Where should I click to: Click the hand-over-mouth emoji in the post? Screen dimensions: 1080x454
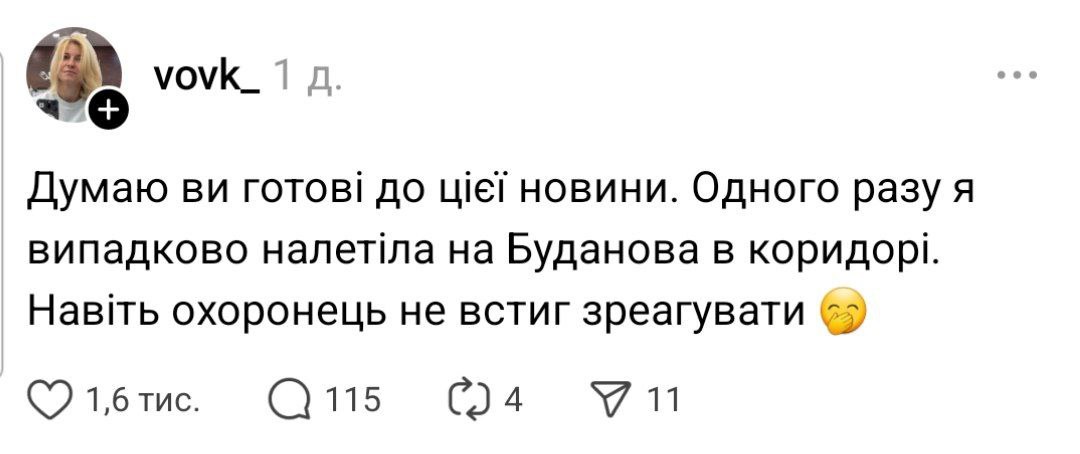[x=841, y=314]
